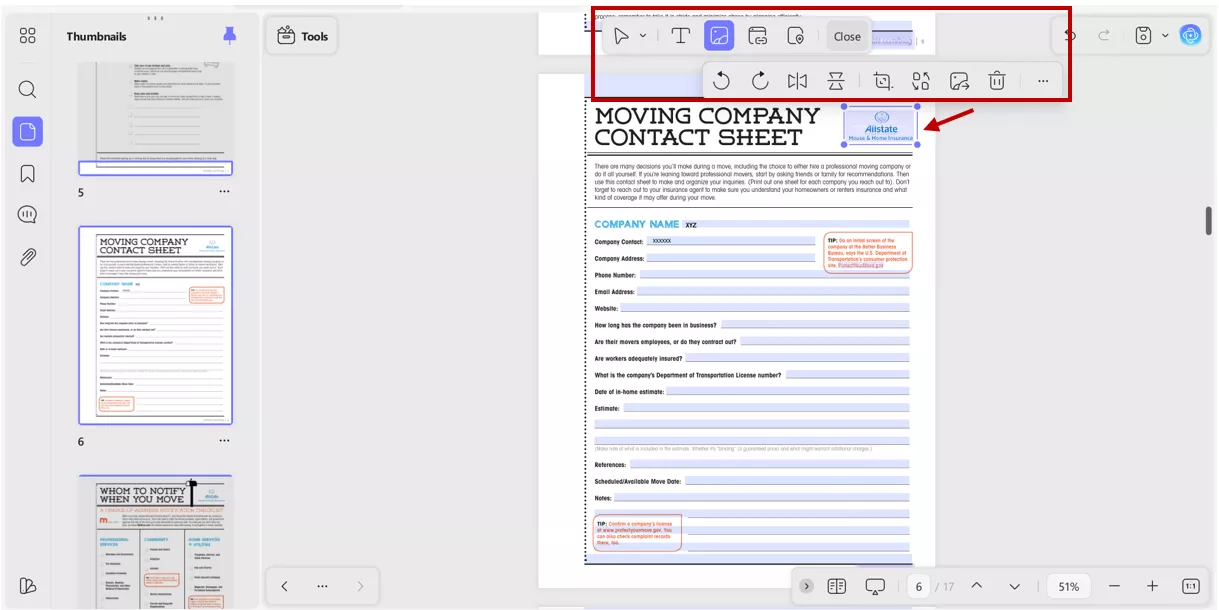
Task: Open the Comments panel in sidebar
Action: 28,215
